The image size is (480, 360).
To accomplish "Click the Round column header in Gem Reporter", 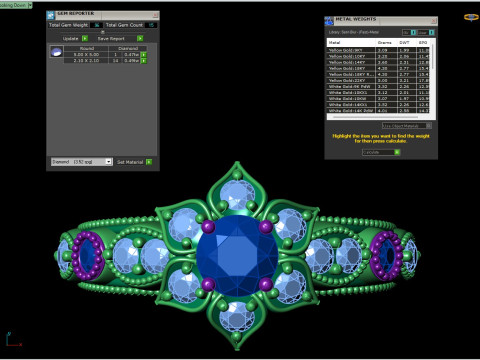I will pos(86,49).
